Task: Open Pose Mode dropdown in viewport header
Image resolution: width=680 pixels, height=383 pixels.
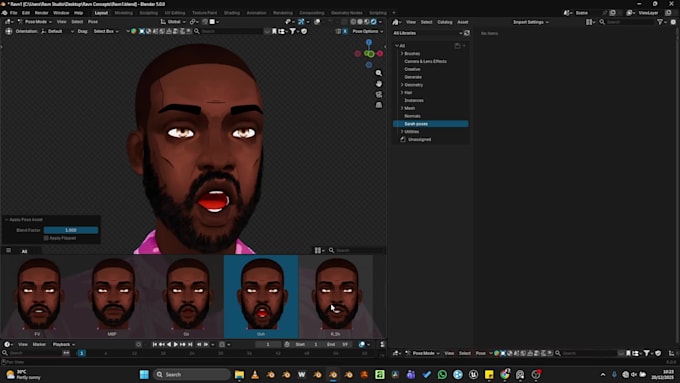Action: tap(35, 21)
